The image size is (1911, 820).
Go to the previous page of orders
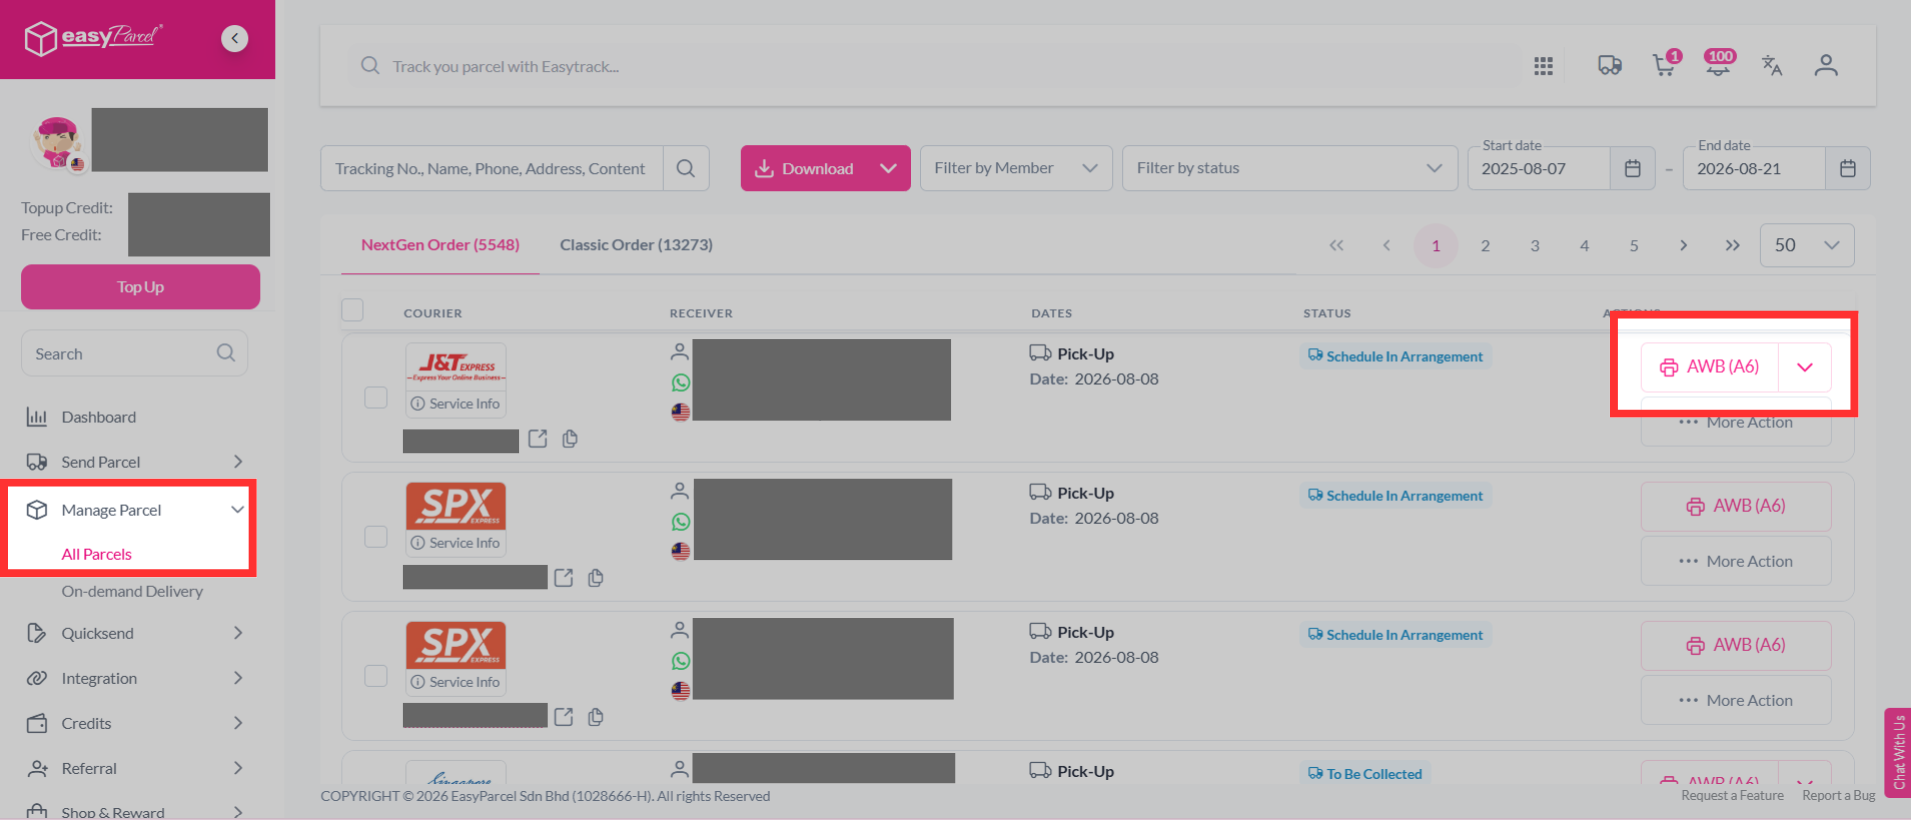pos(1386,245)
